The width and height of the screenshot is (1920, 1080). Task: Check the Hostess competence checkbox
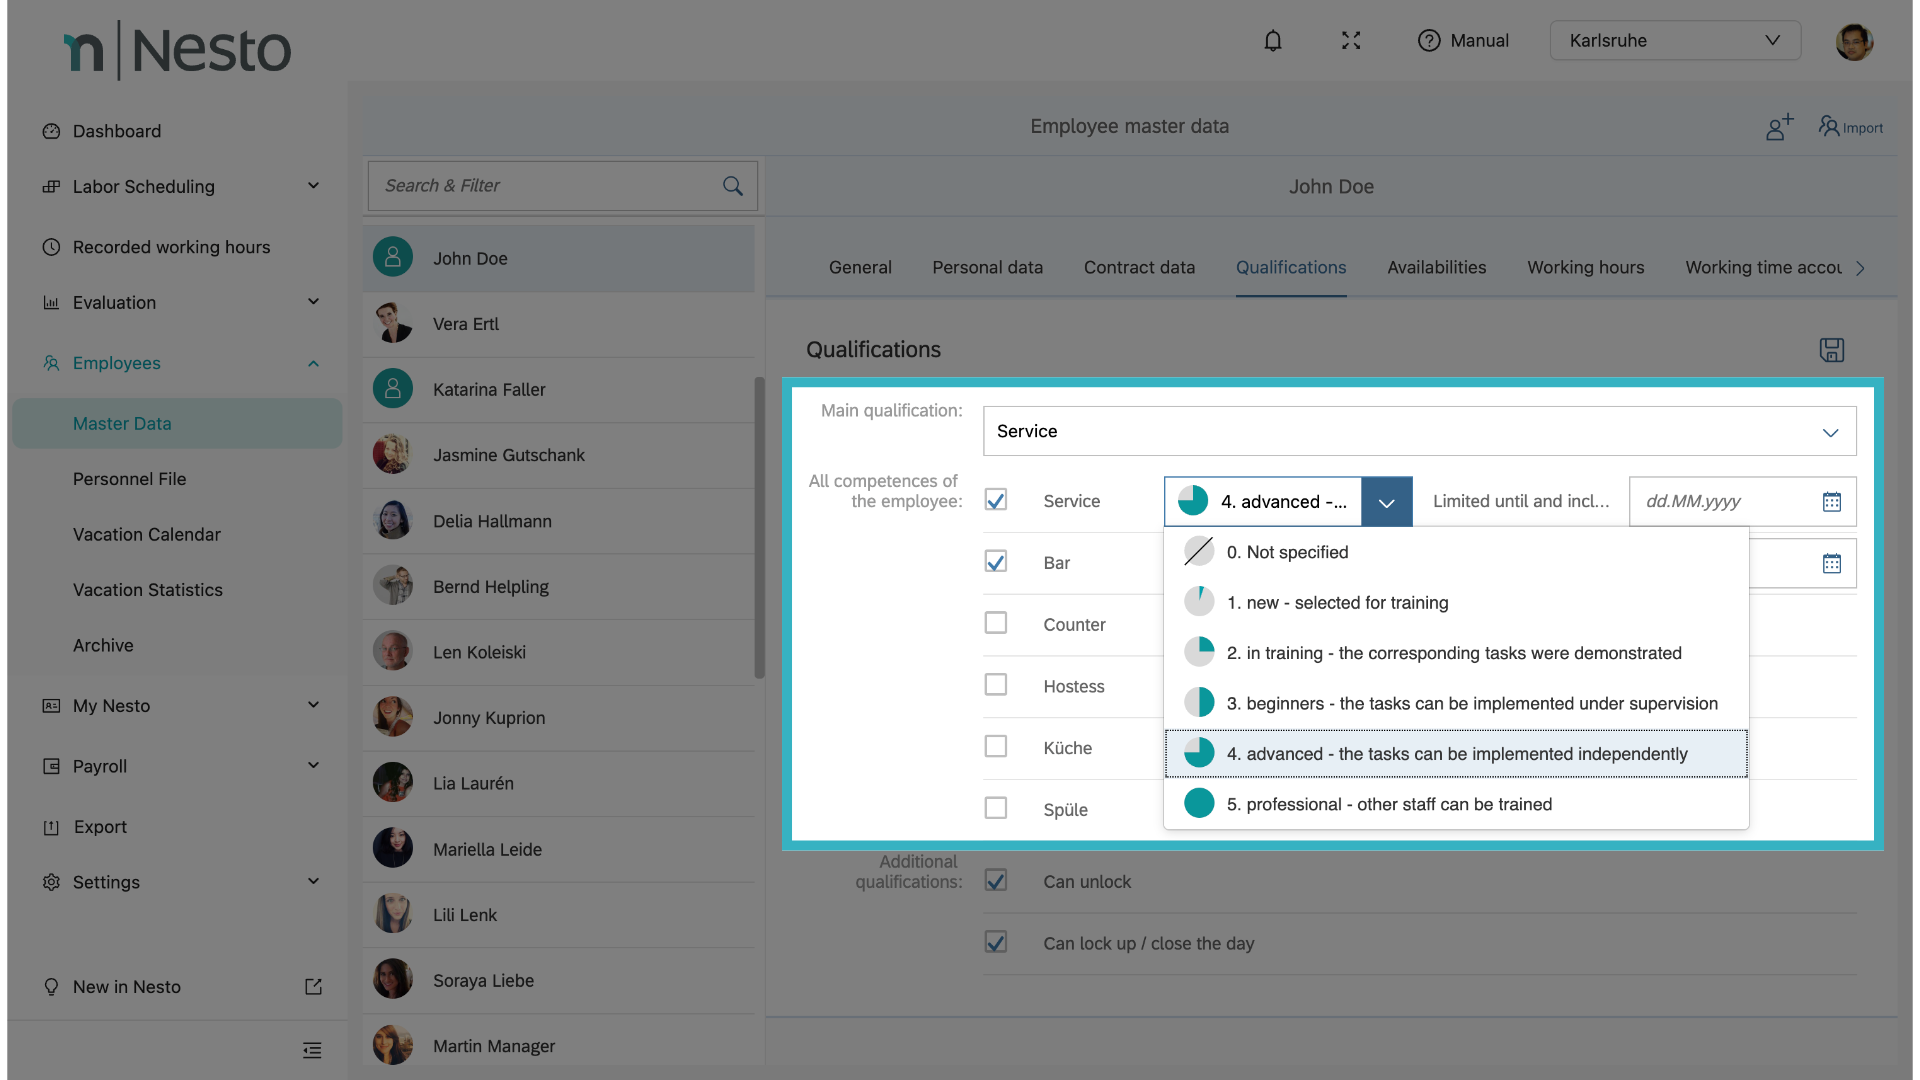[995, 685]
